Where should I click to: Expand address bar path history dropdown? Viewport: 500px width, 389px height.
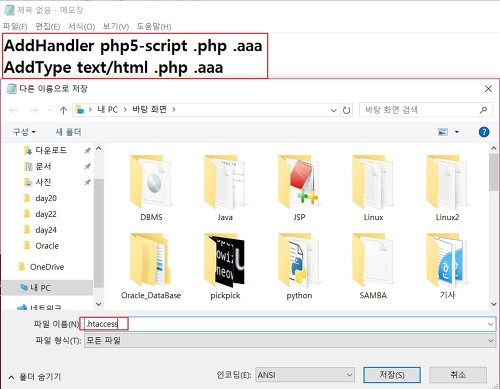pos(333,110)
